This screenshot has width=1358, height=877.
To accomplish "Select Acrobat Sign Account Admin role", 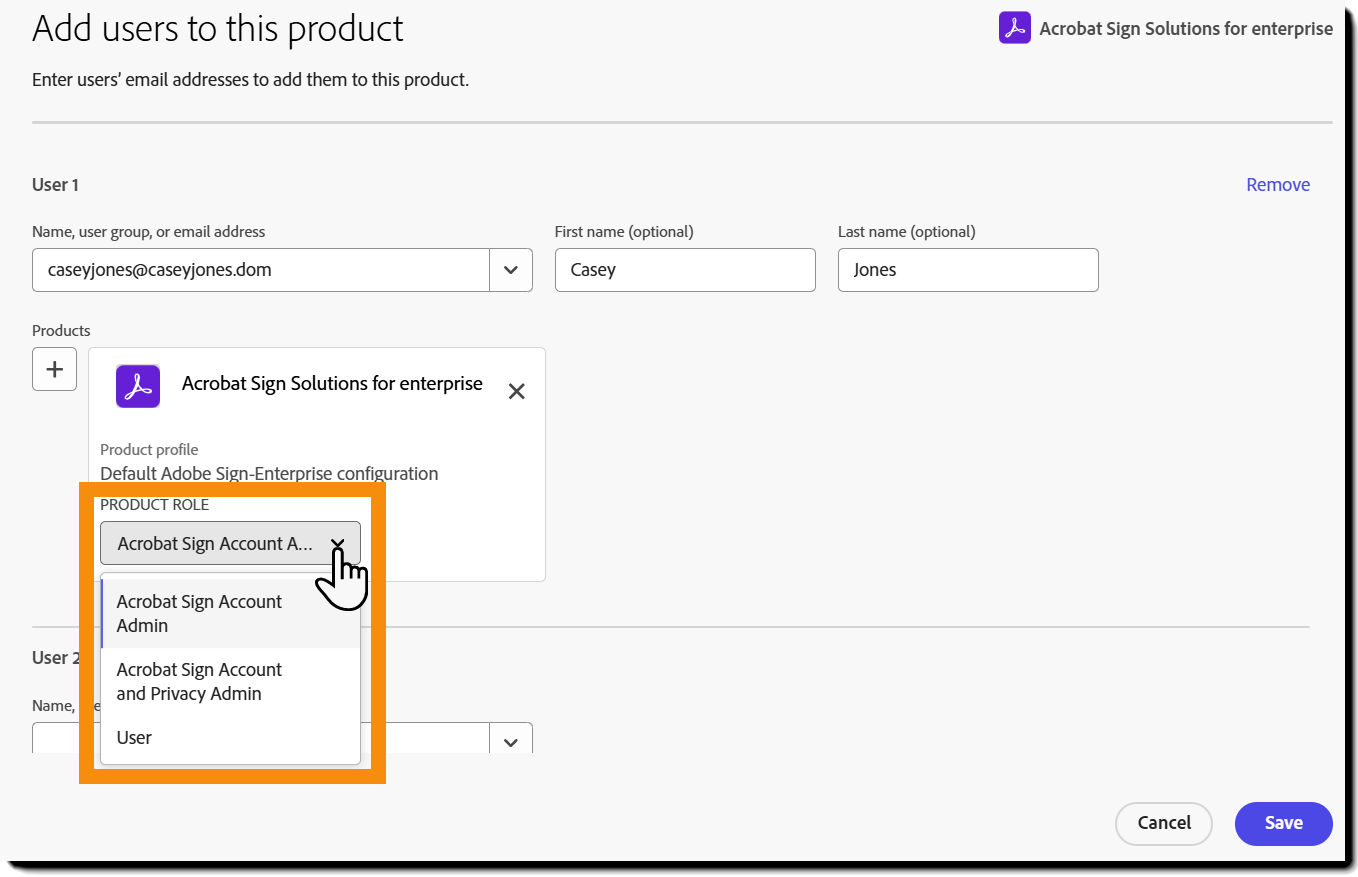I will pyautogui.click(x=199, y=613).
